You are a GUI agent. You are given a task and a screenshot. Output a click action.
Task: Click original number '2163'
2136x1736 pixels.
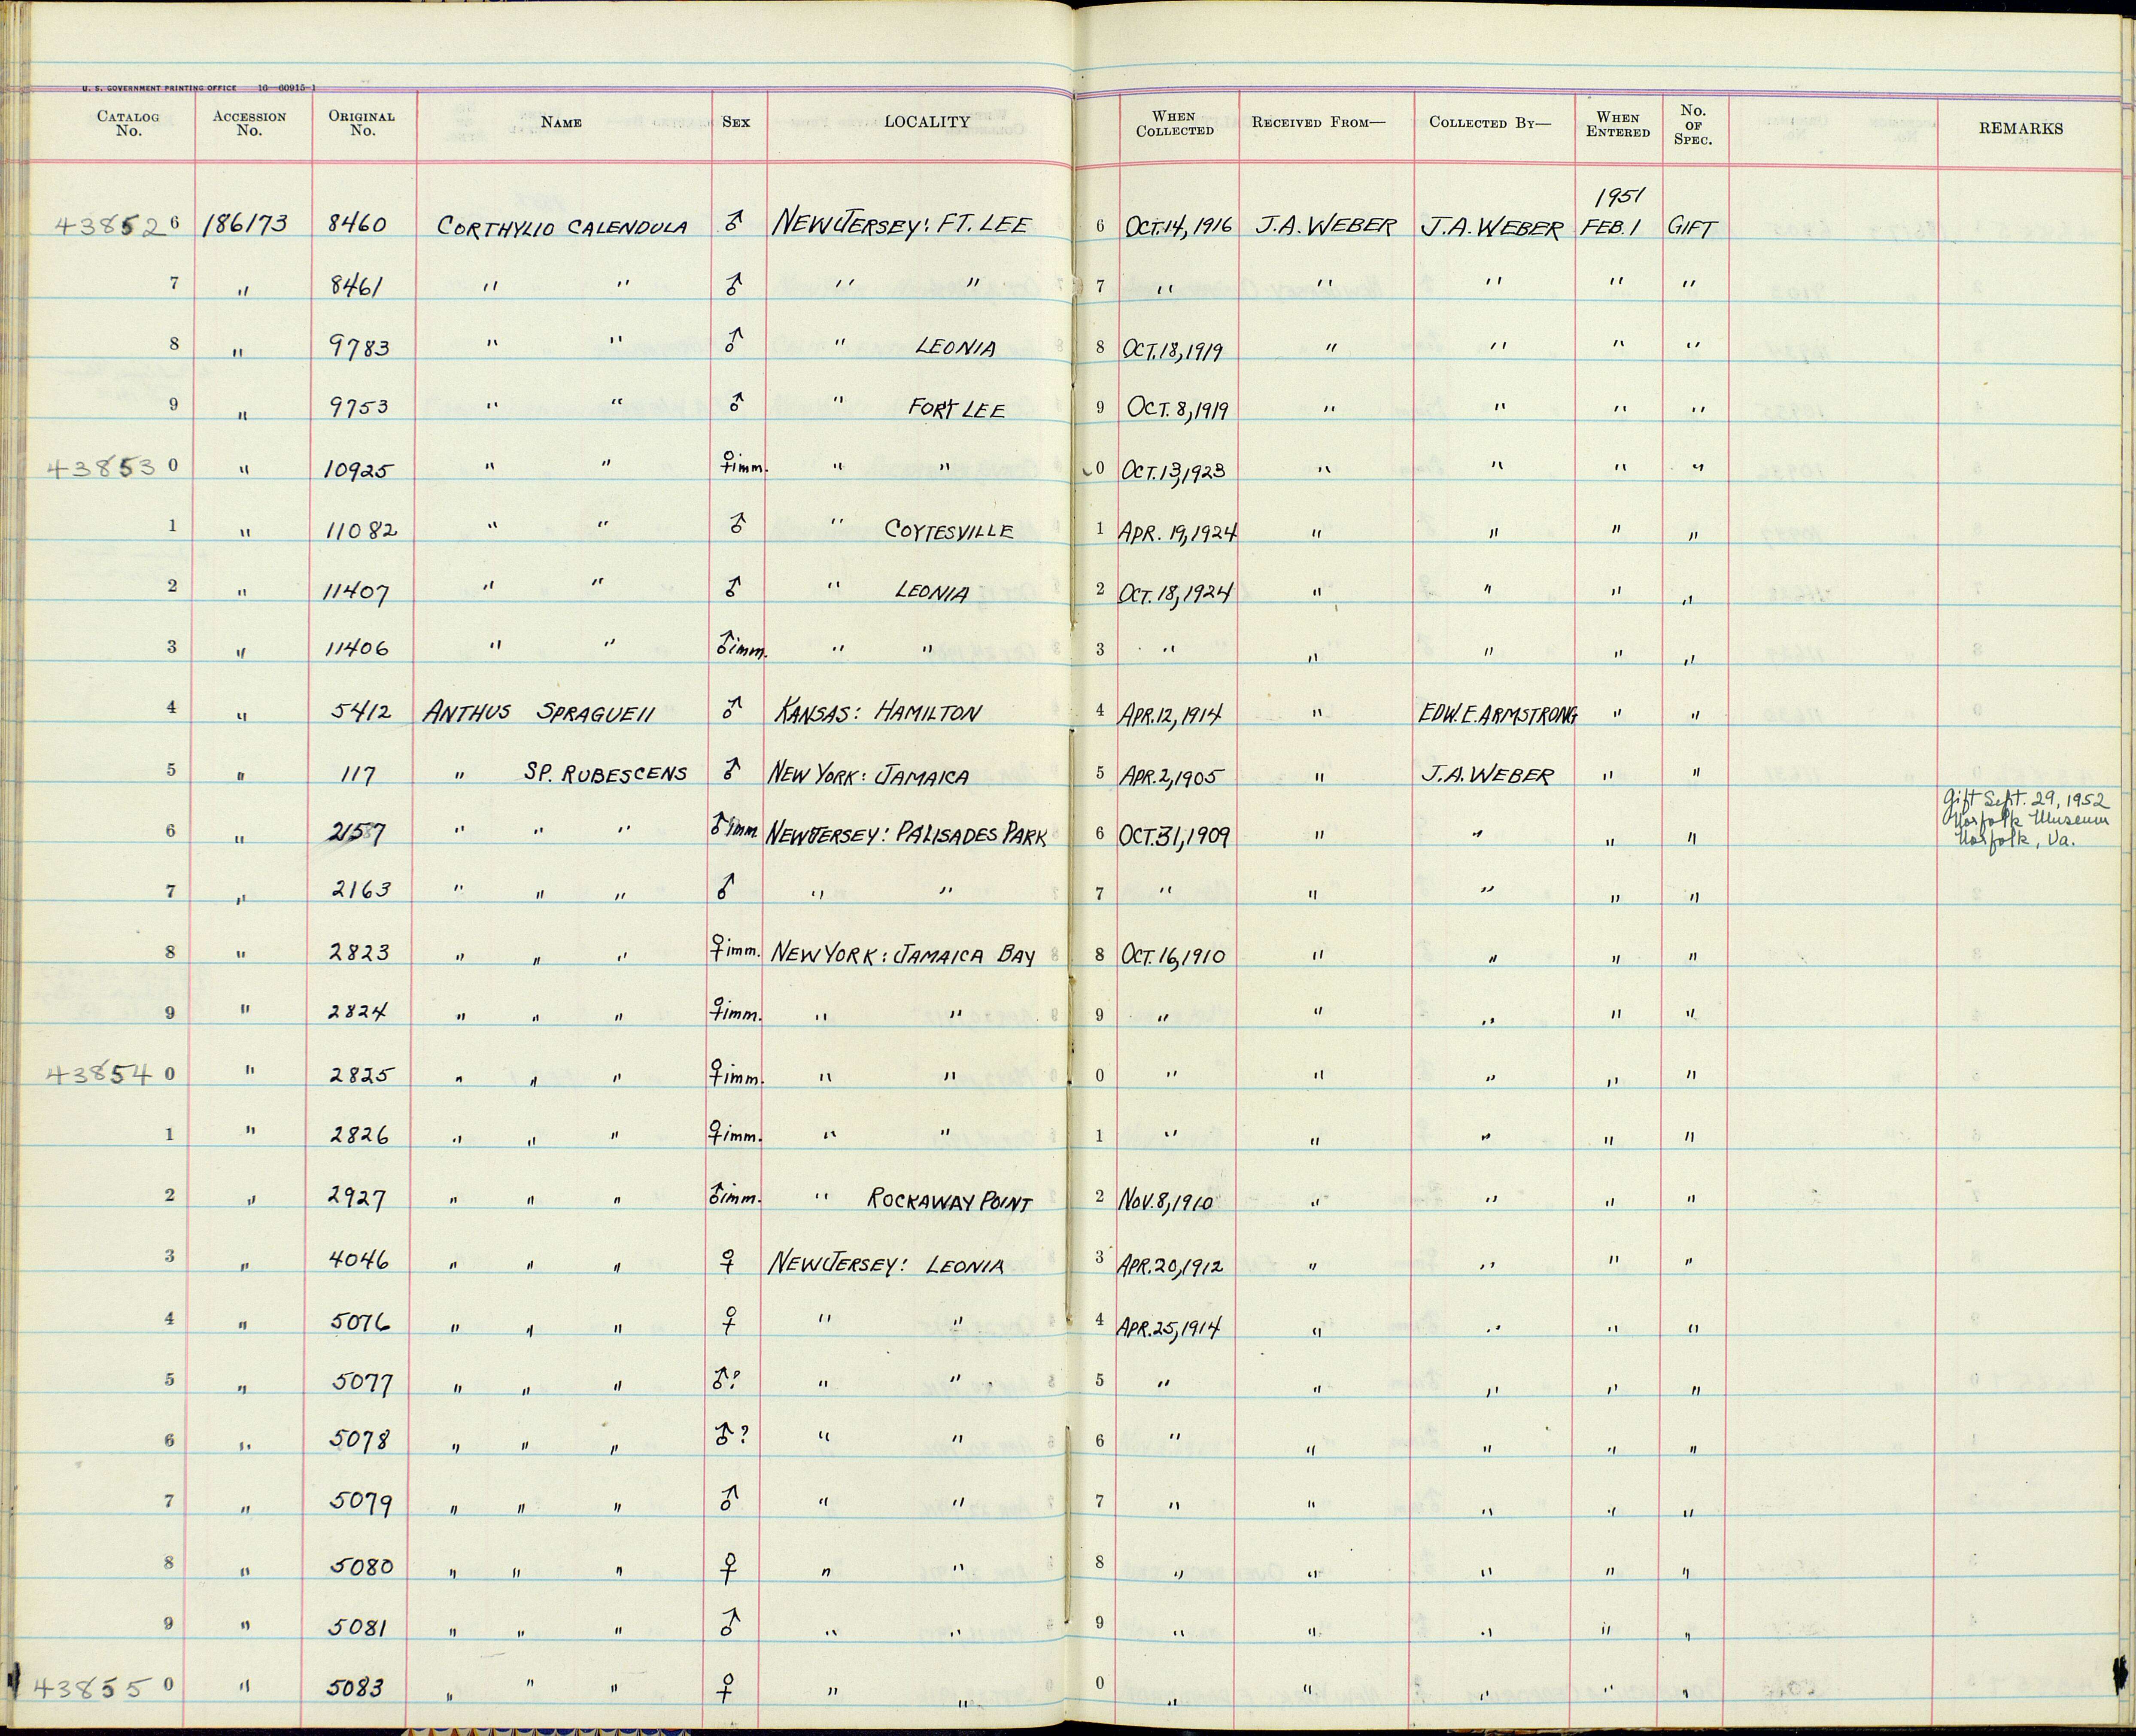(359, 889)
